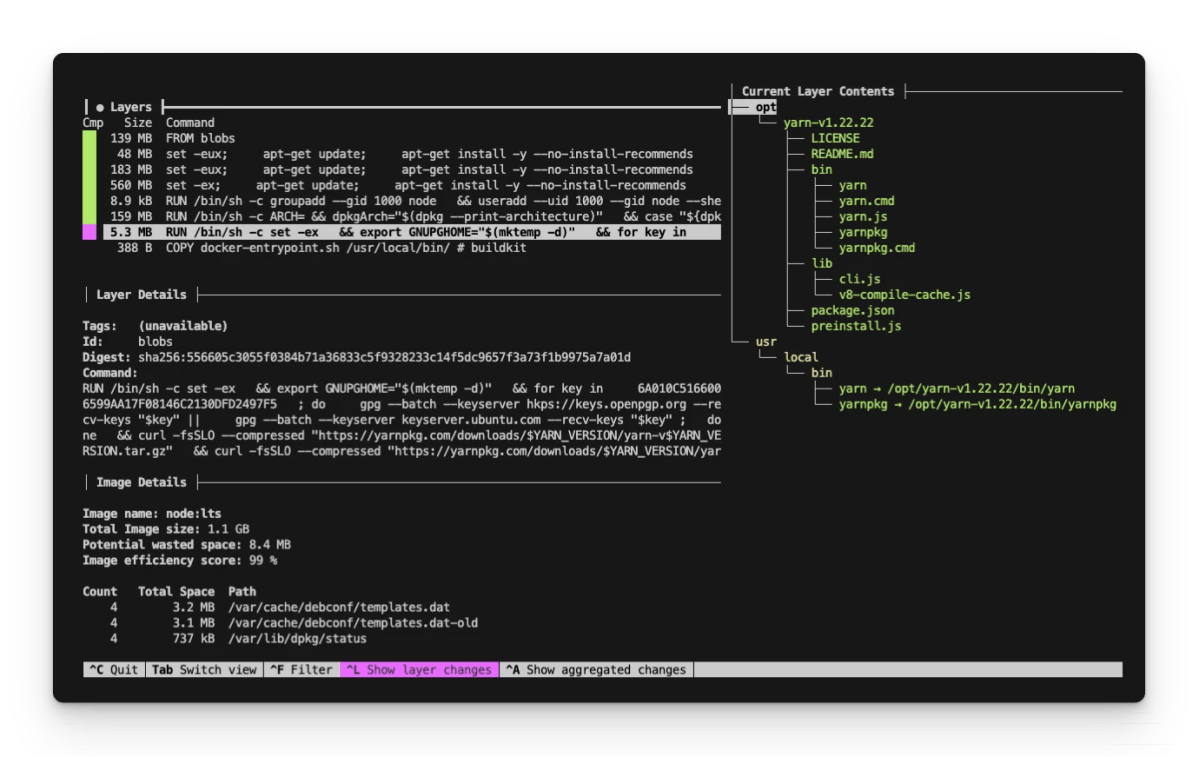Image resolution: width=1199 pixels, height=757 pixels.
Task: Click the Current Layer Contents panel title
Action: [x=817, y=92]
